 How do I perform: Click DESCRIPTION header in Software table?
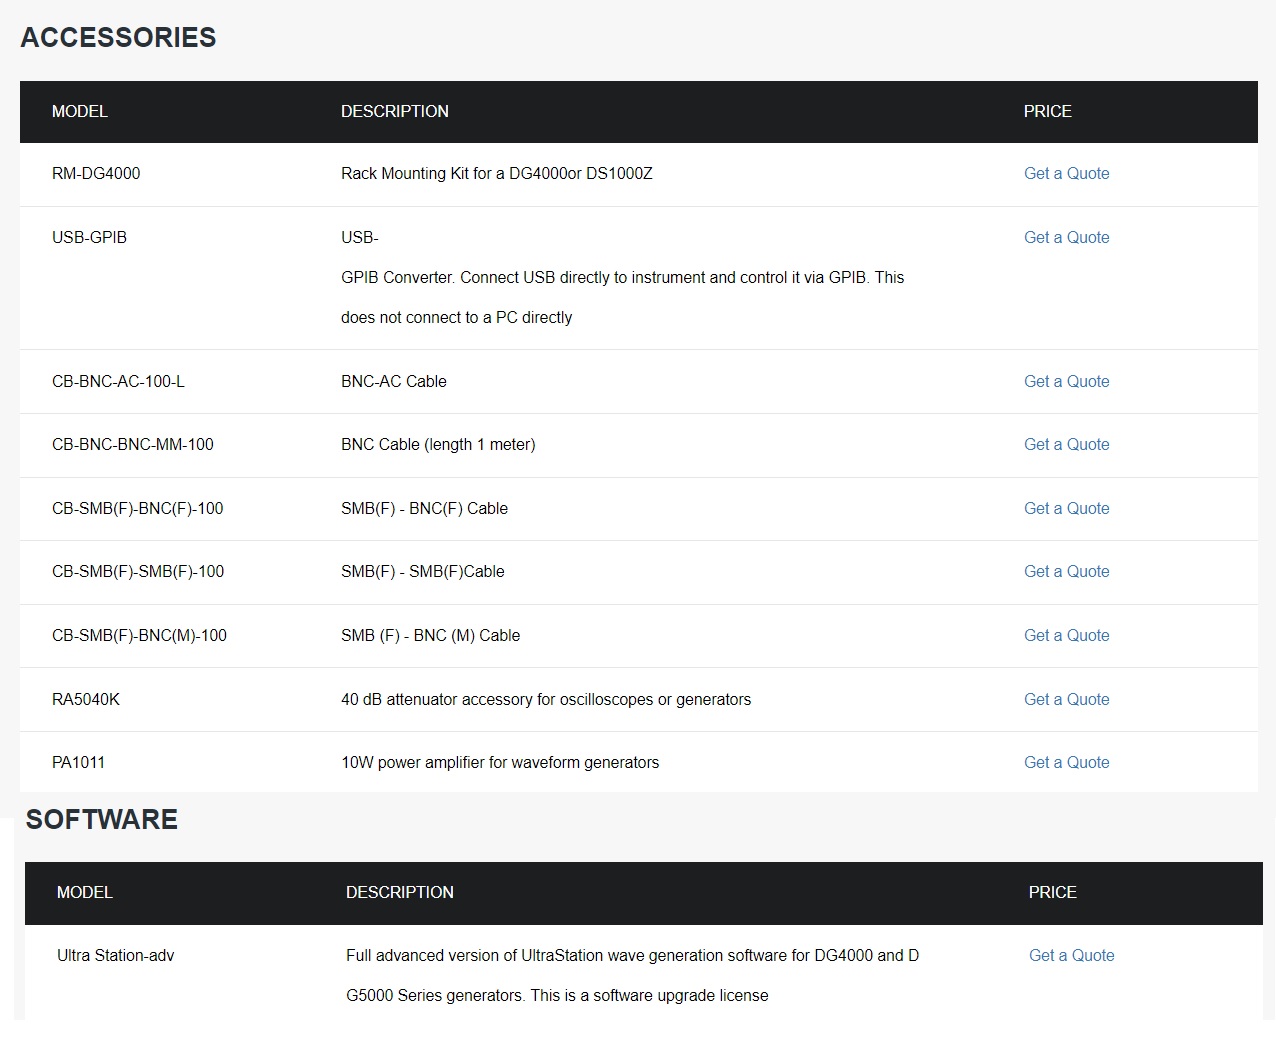click(x=400, y=892)
